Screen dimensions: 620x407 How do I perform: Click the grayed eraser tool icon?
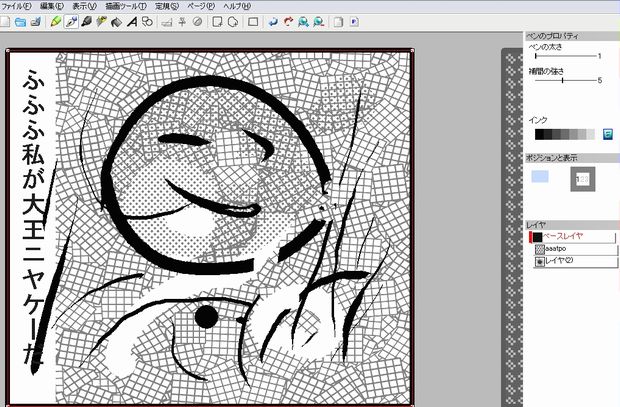(167, 22)
